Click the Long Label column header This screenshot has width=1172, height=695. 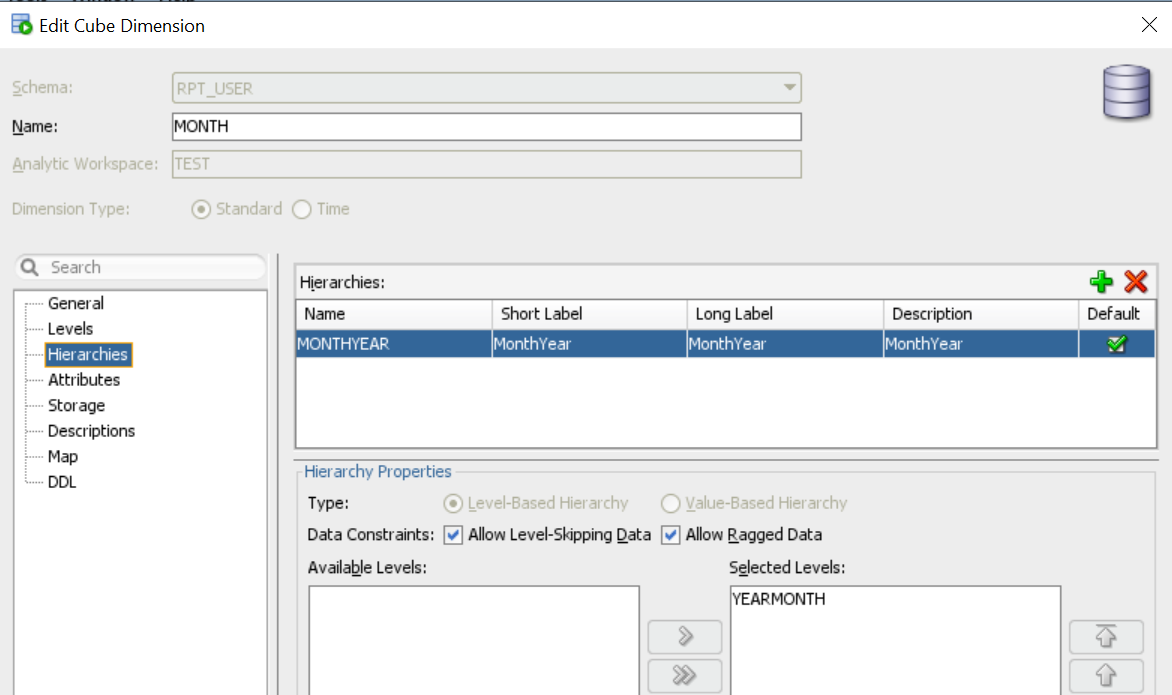785,314
